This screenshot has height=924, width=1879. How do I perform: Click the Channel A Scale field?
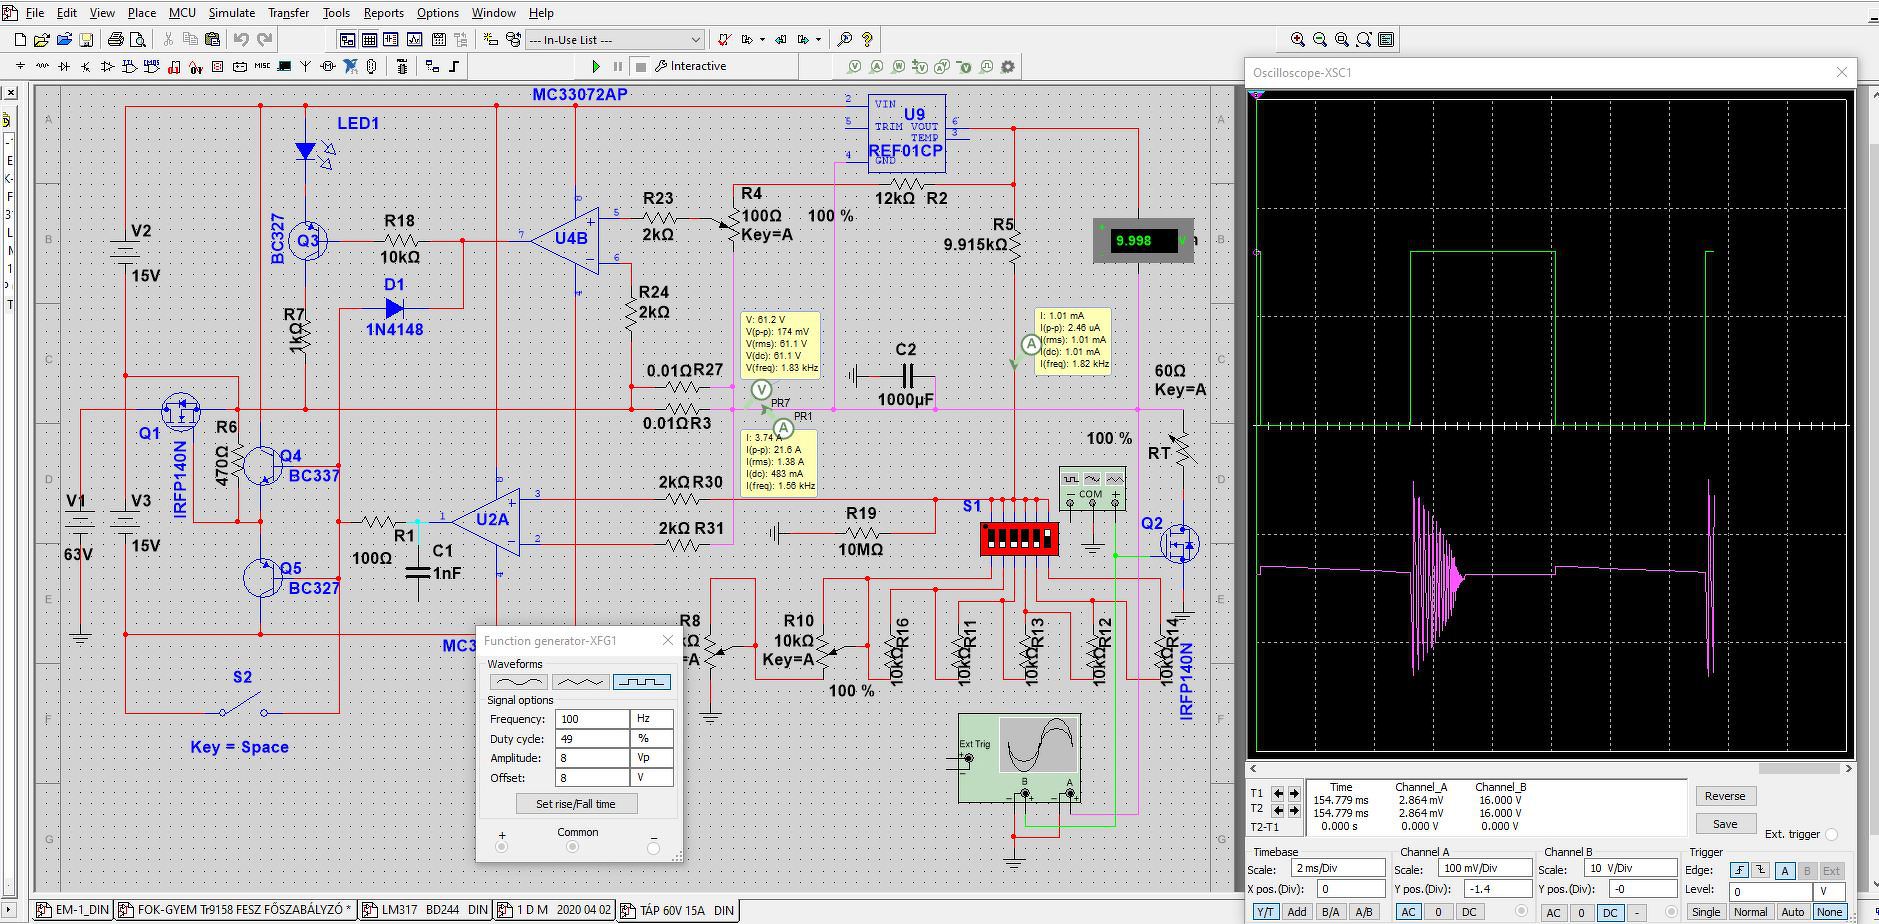pos(1484,869)
